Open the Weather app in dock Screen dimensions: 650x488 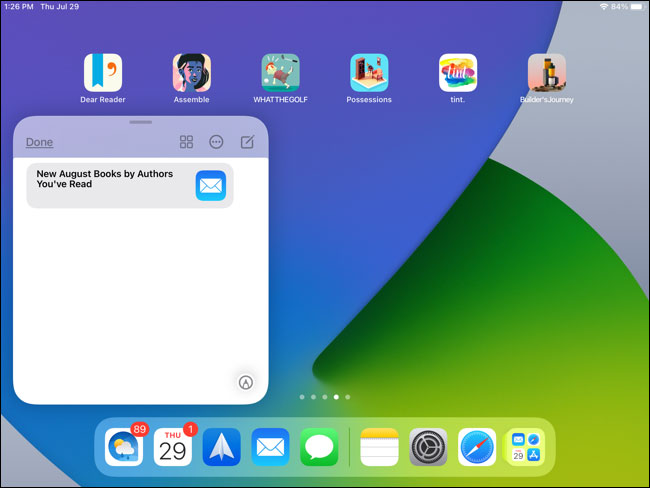(124, 447)
